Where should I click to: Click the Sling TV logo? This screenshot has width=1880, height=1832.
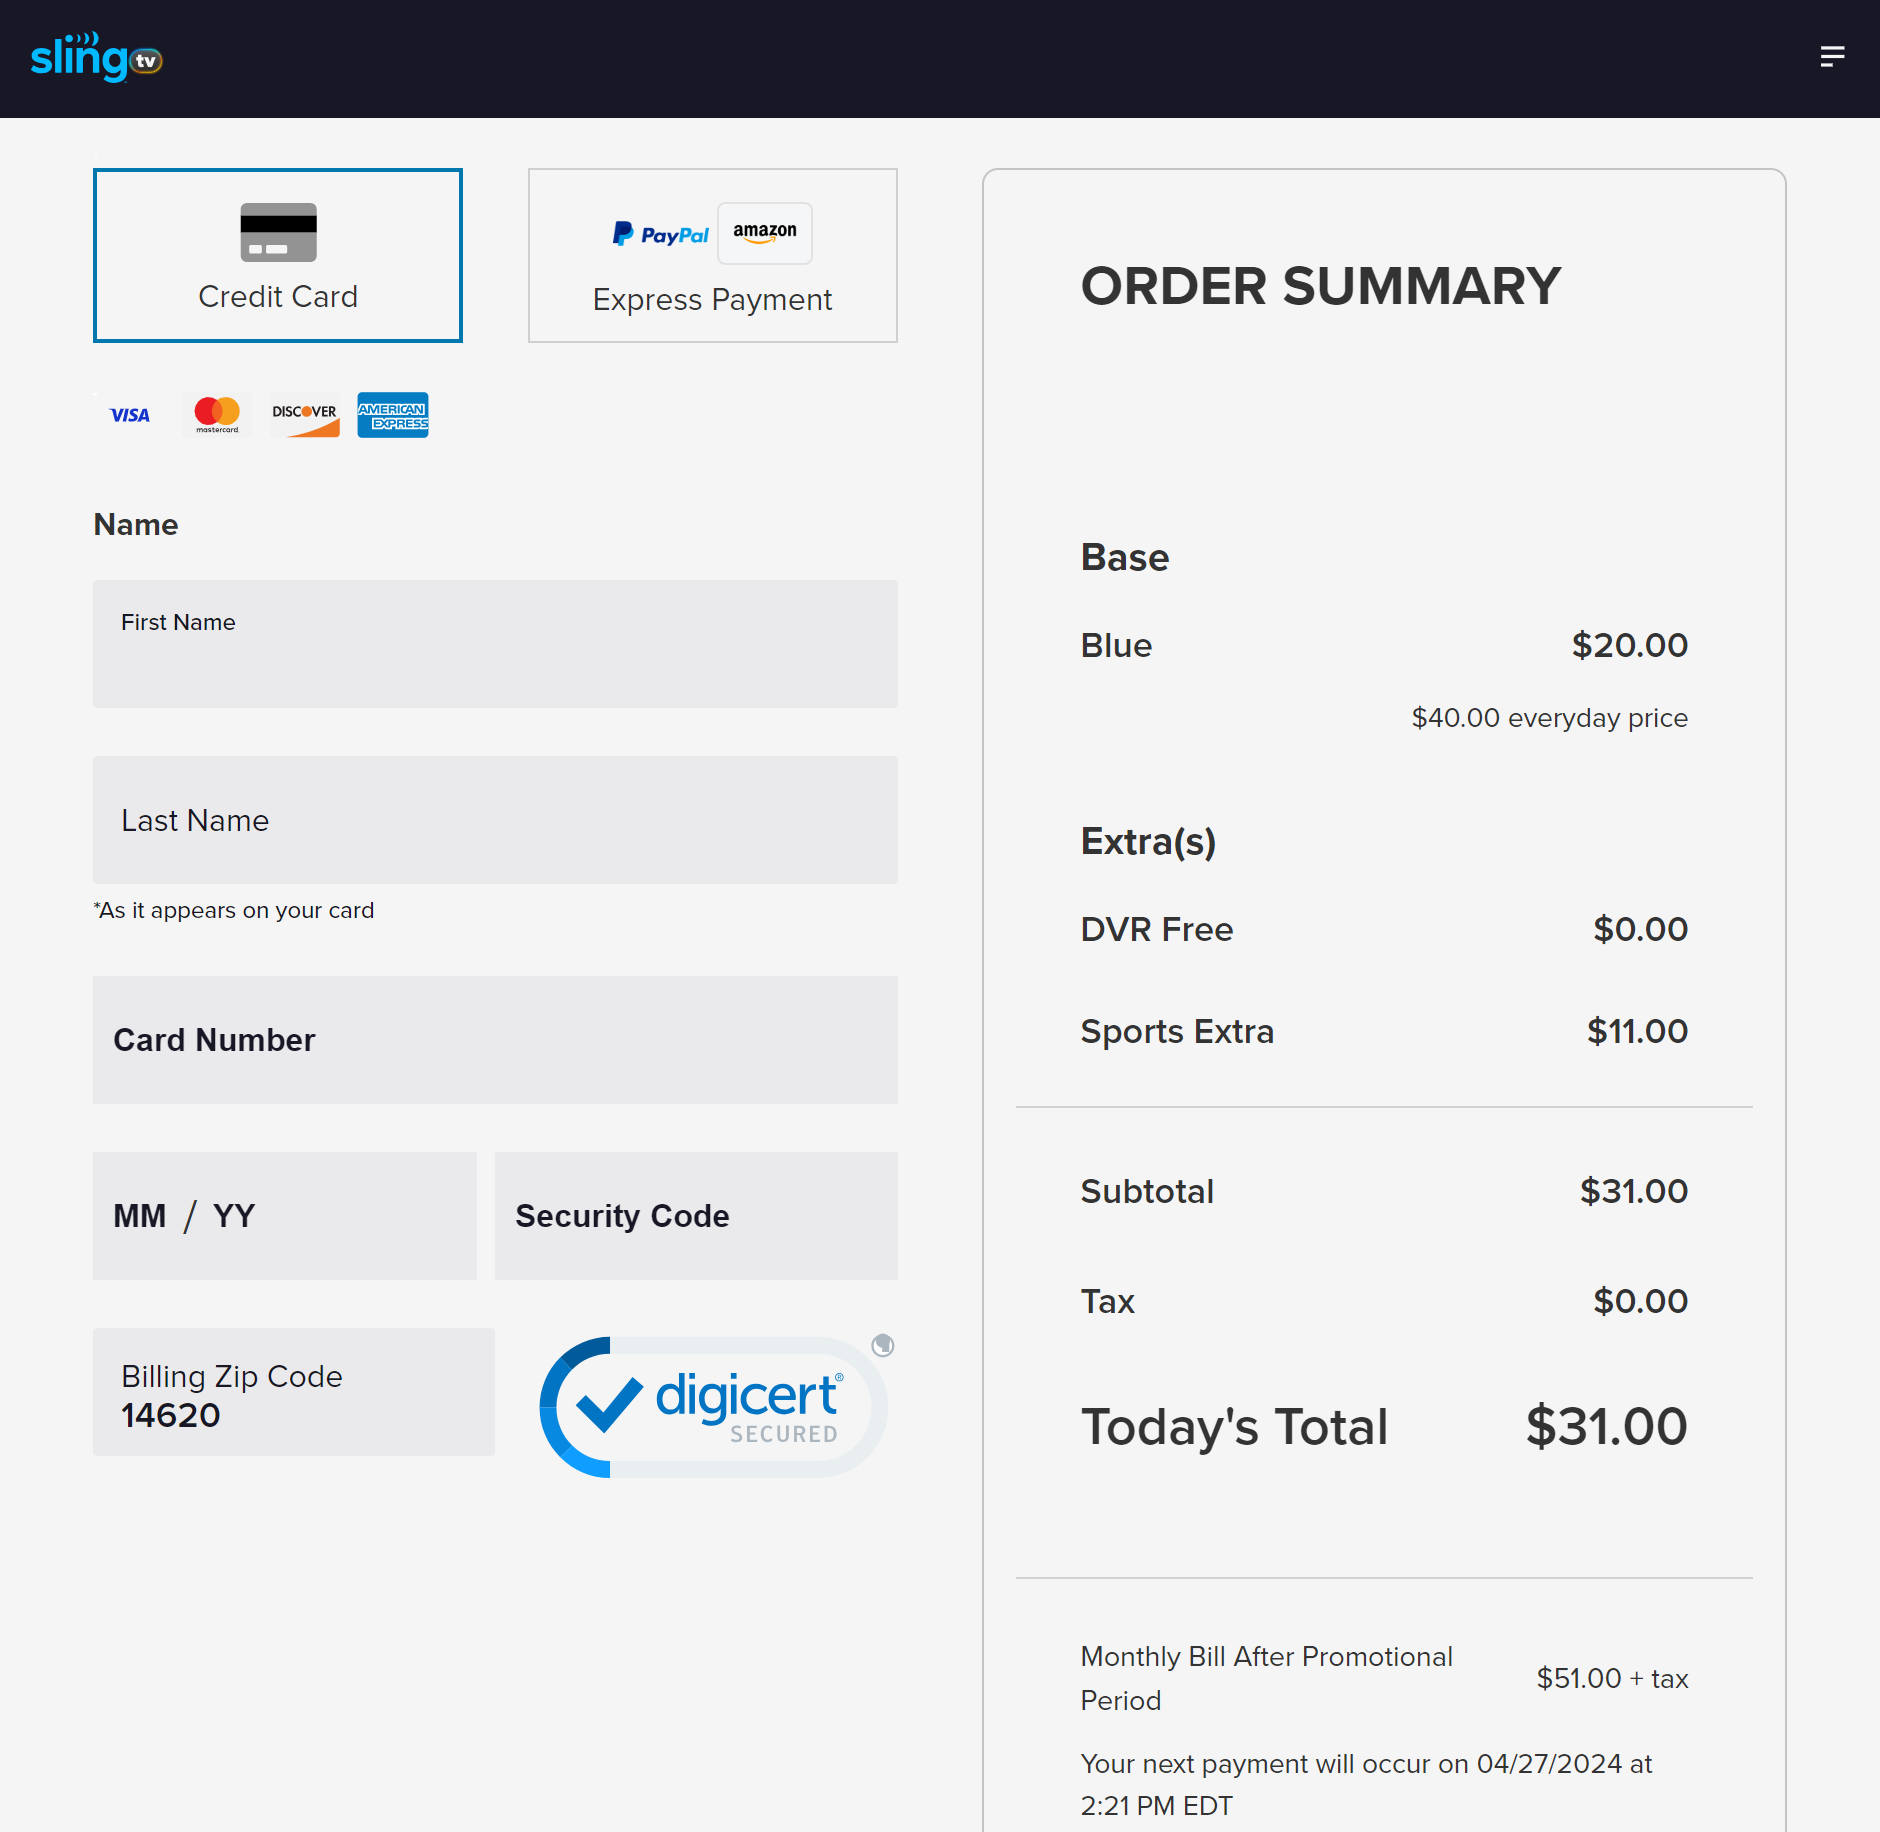[96, 57]
